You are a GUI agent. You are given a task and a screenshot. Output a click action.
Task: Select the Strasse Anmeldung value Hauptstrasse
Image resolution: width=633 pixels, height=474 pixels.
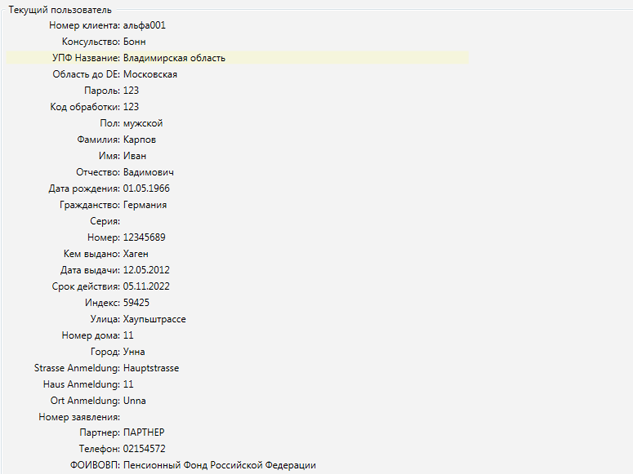(x=151, y=368)
